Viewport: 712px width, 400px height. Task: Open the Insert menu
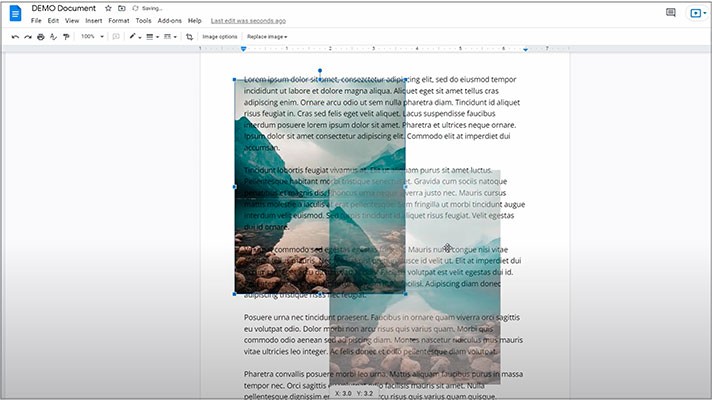[x=94, y=21]
